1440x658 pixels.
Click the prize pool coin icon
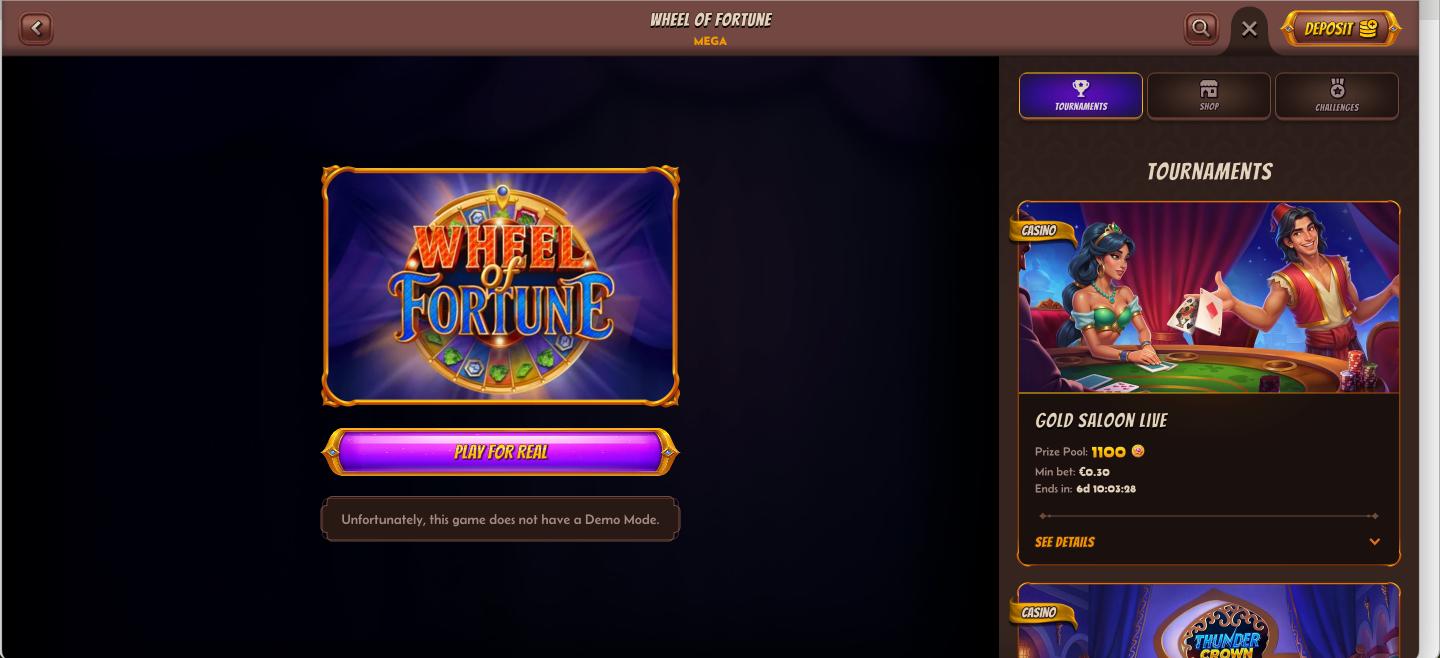pos(1138,451)
